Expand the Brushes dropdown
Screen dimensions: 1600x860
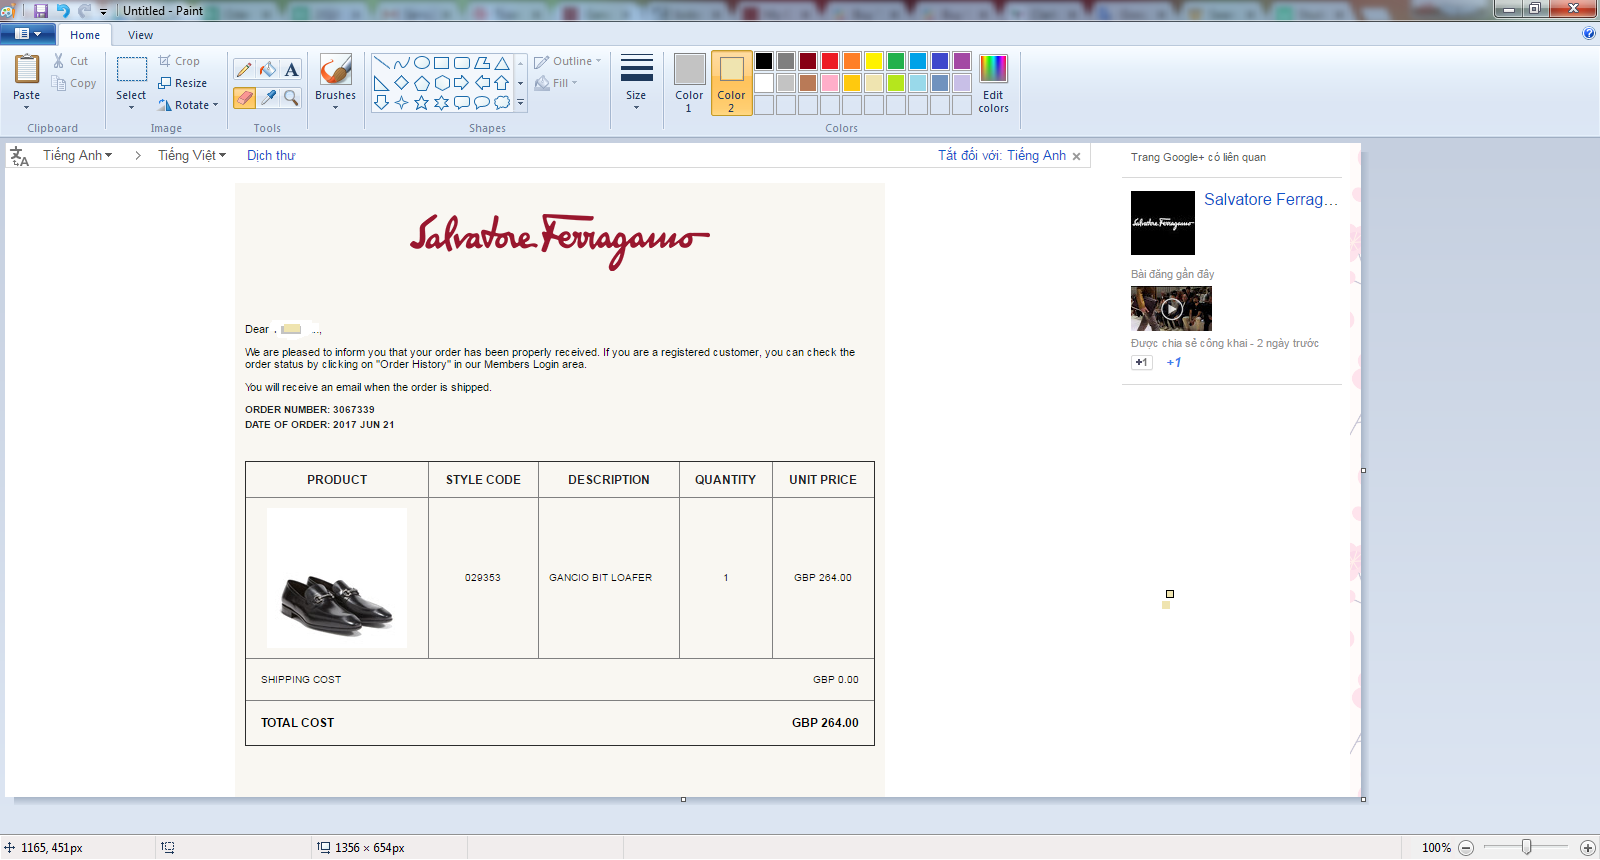pyautogui.click(x=335, y=106)
